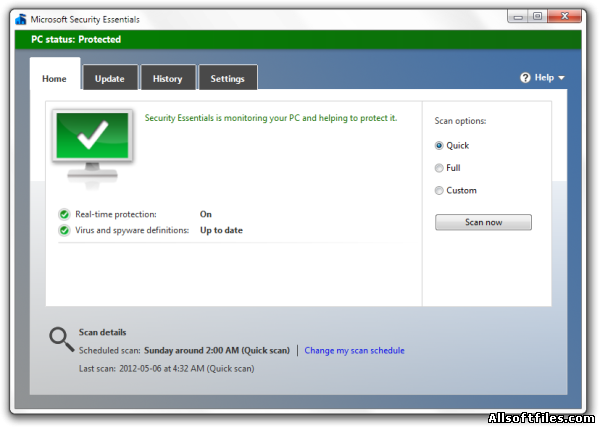600x428 pixels.
Task: Minimize the Security Essentials window
Action: (x=518, y=16)
